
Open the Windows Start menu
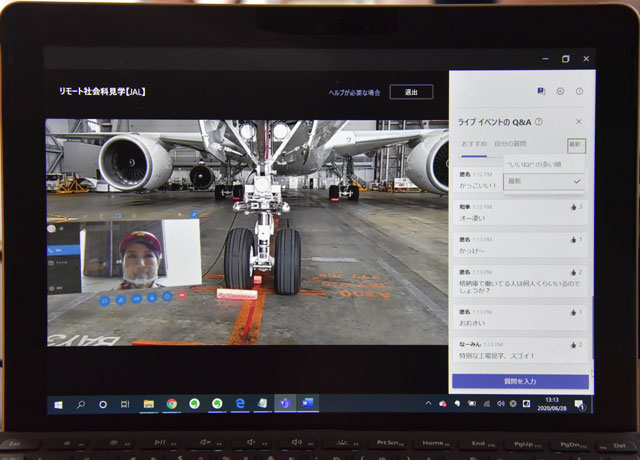59,403
